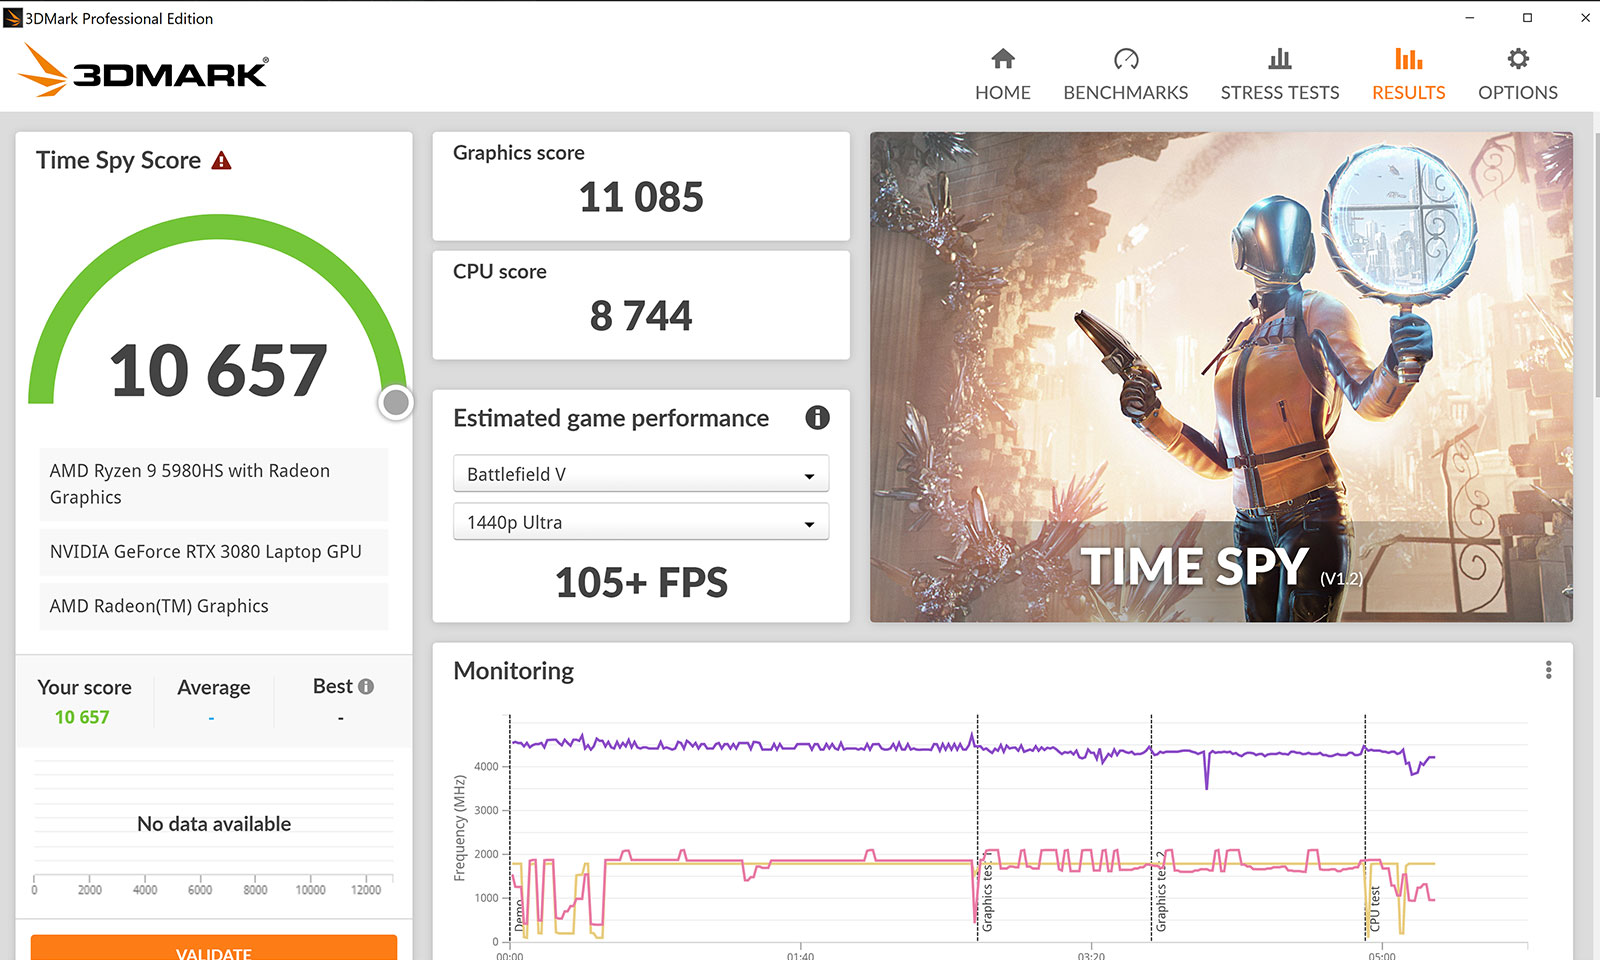
Task: Click the Options gear icon
Action: [1518, 59]
